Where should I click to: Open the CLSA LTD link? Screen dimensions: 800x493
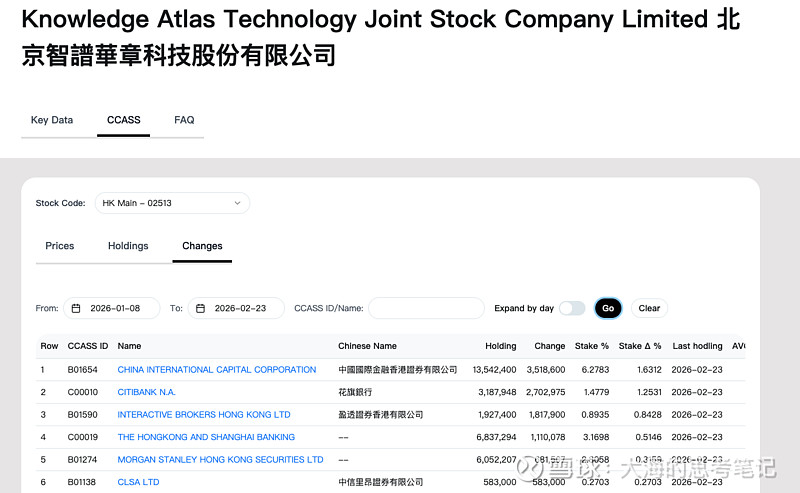138,482
